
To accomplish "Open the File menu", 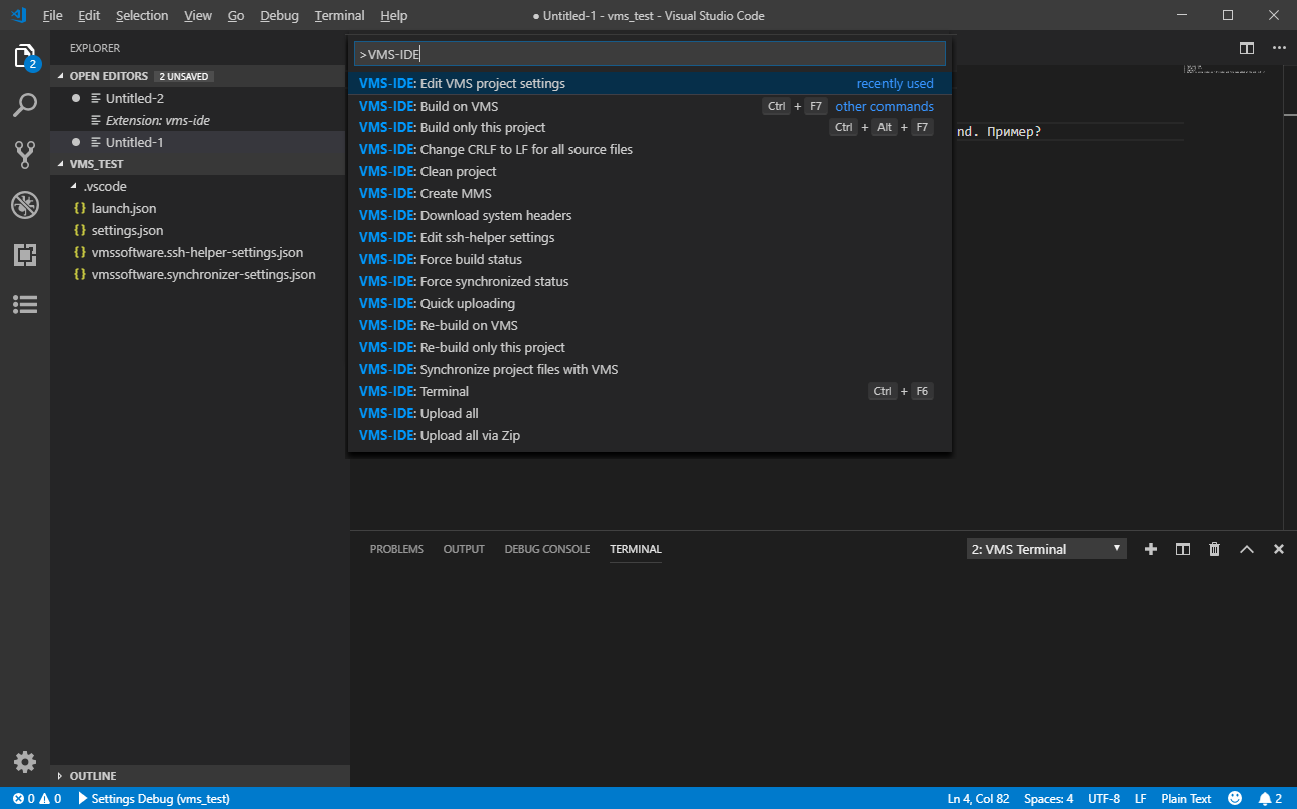I will pyautogui.click(x=53, y=16).
